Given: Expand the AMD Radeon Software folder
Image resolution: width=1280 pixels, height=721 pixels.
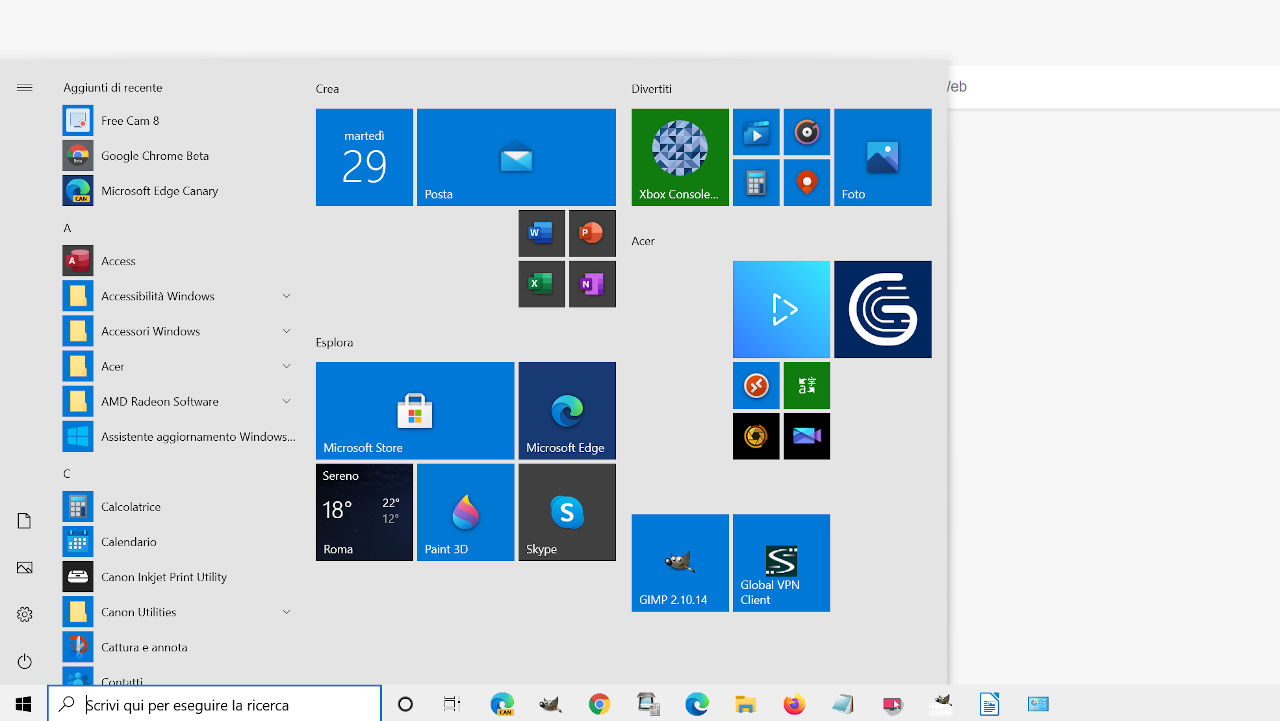Looking at the screenshot, I should click(179, 402).
